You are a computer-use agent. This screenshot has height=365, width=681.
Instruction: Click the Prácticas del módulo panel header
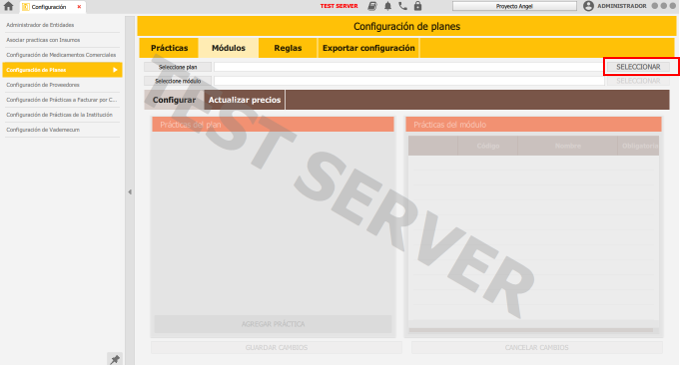pos(533,125)
